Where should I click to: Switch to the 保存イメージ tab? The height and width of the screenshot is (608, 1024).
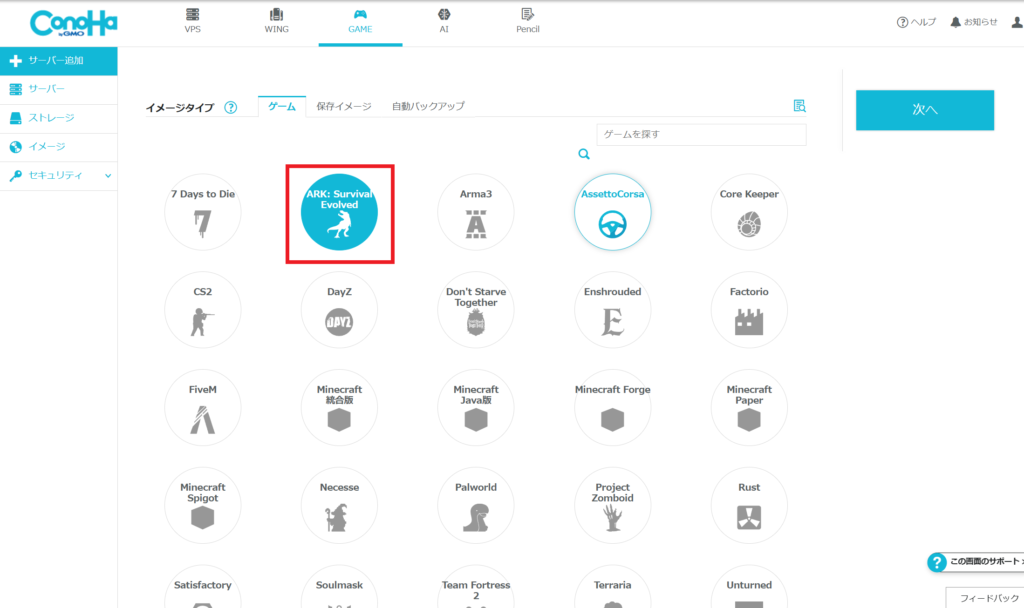click(x=343, y=106)
